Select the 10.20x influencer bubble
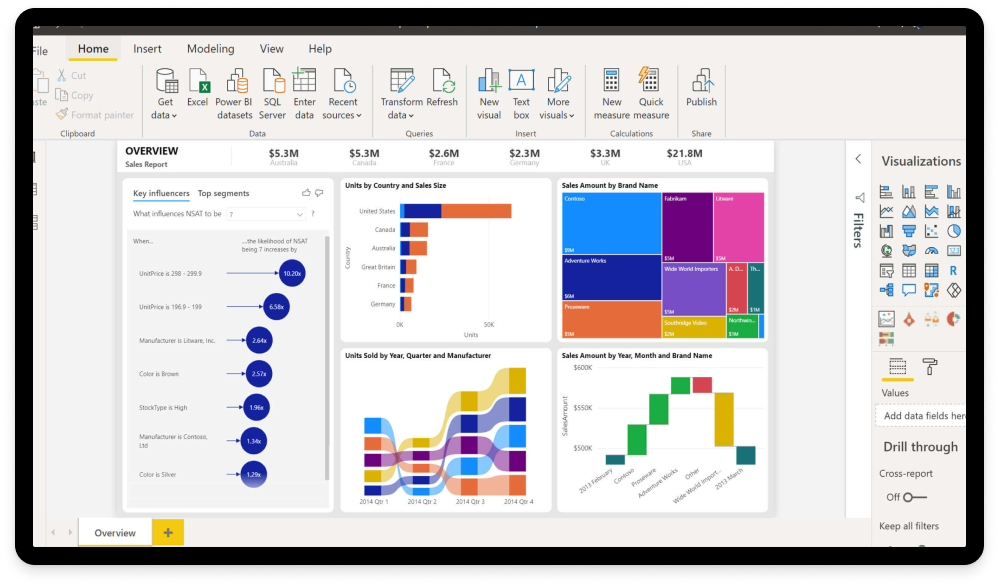Screen dimensions: 999x586 pos(292,273)
